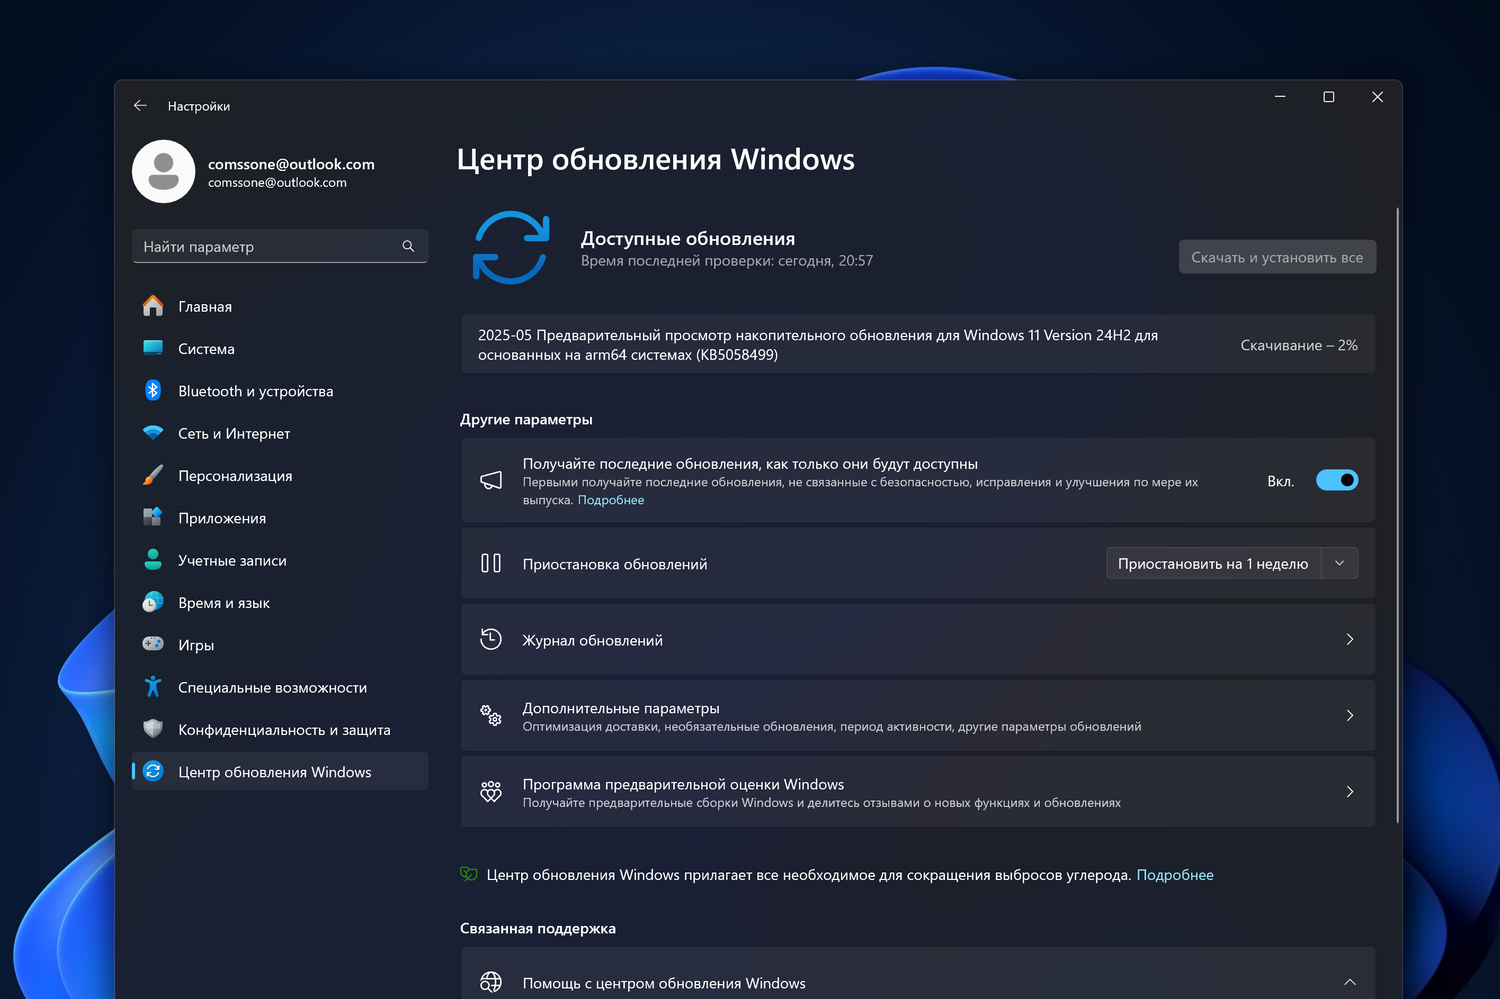Click the user account avatar picture
The image size is (1500, 999).
(163, 171)
